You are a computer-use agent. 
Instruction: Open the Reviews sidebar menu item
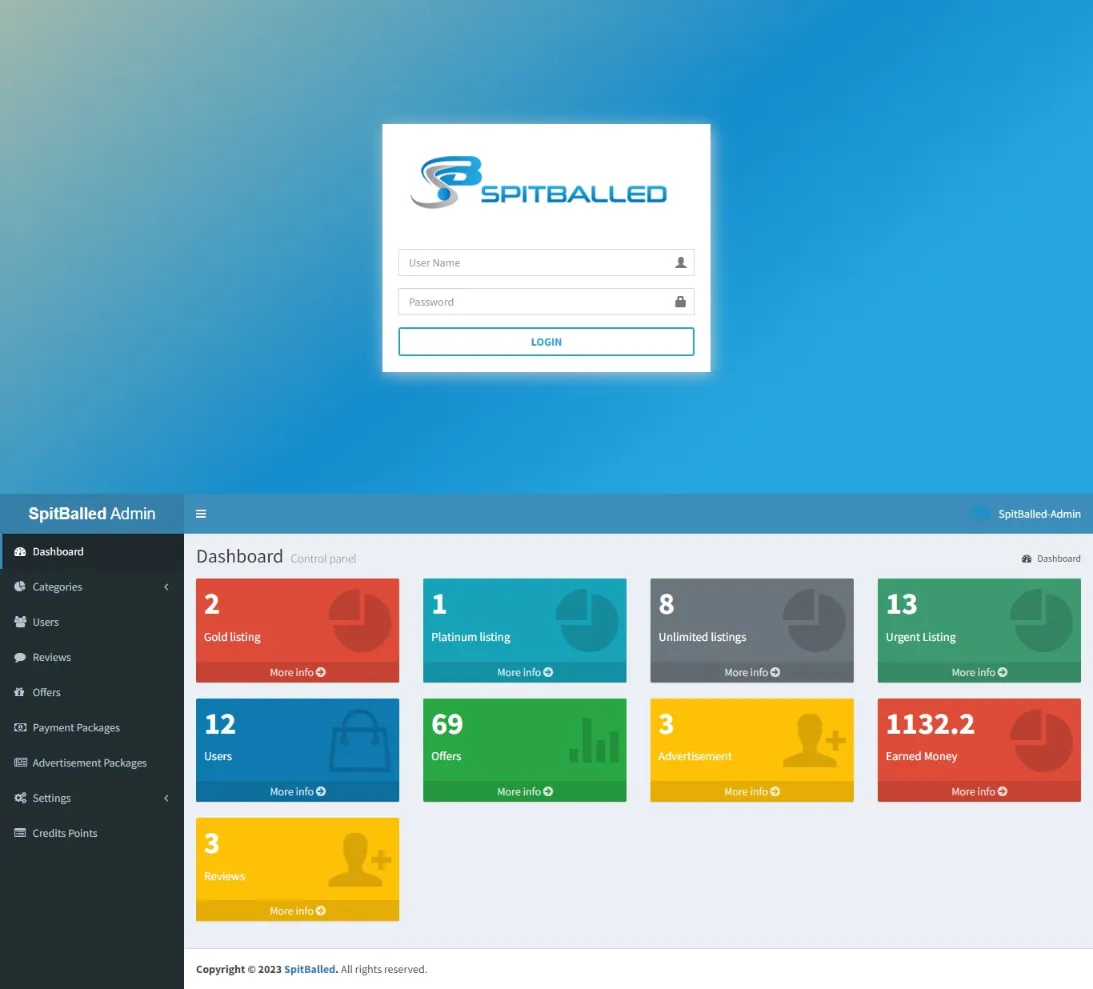(92, 657)
